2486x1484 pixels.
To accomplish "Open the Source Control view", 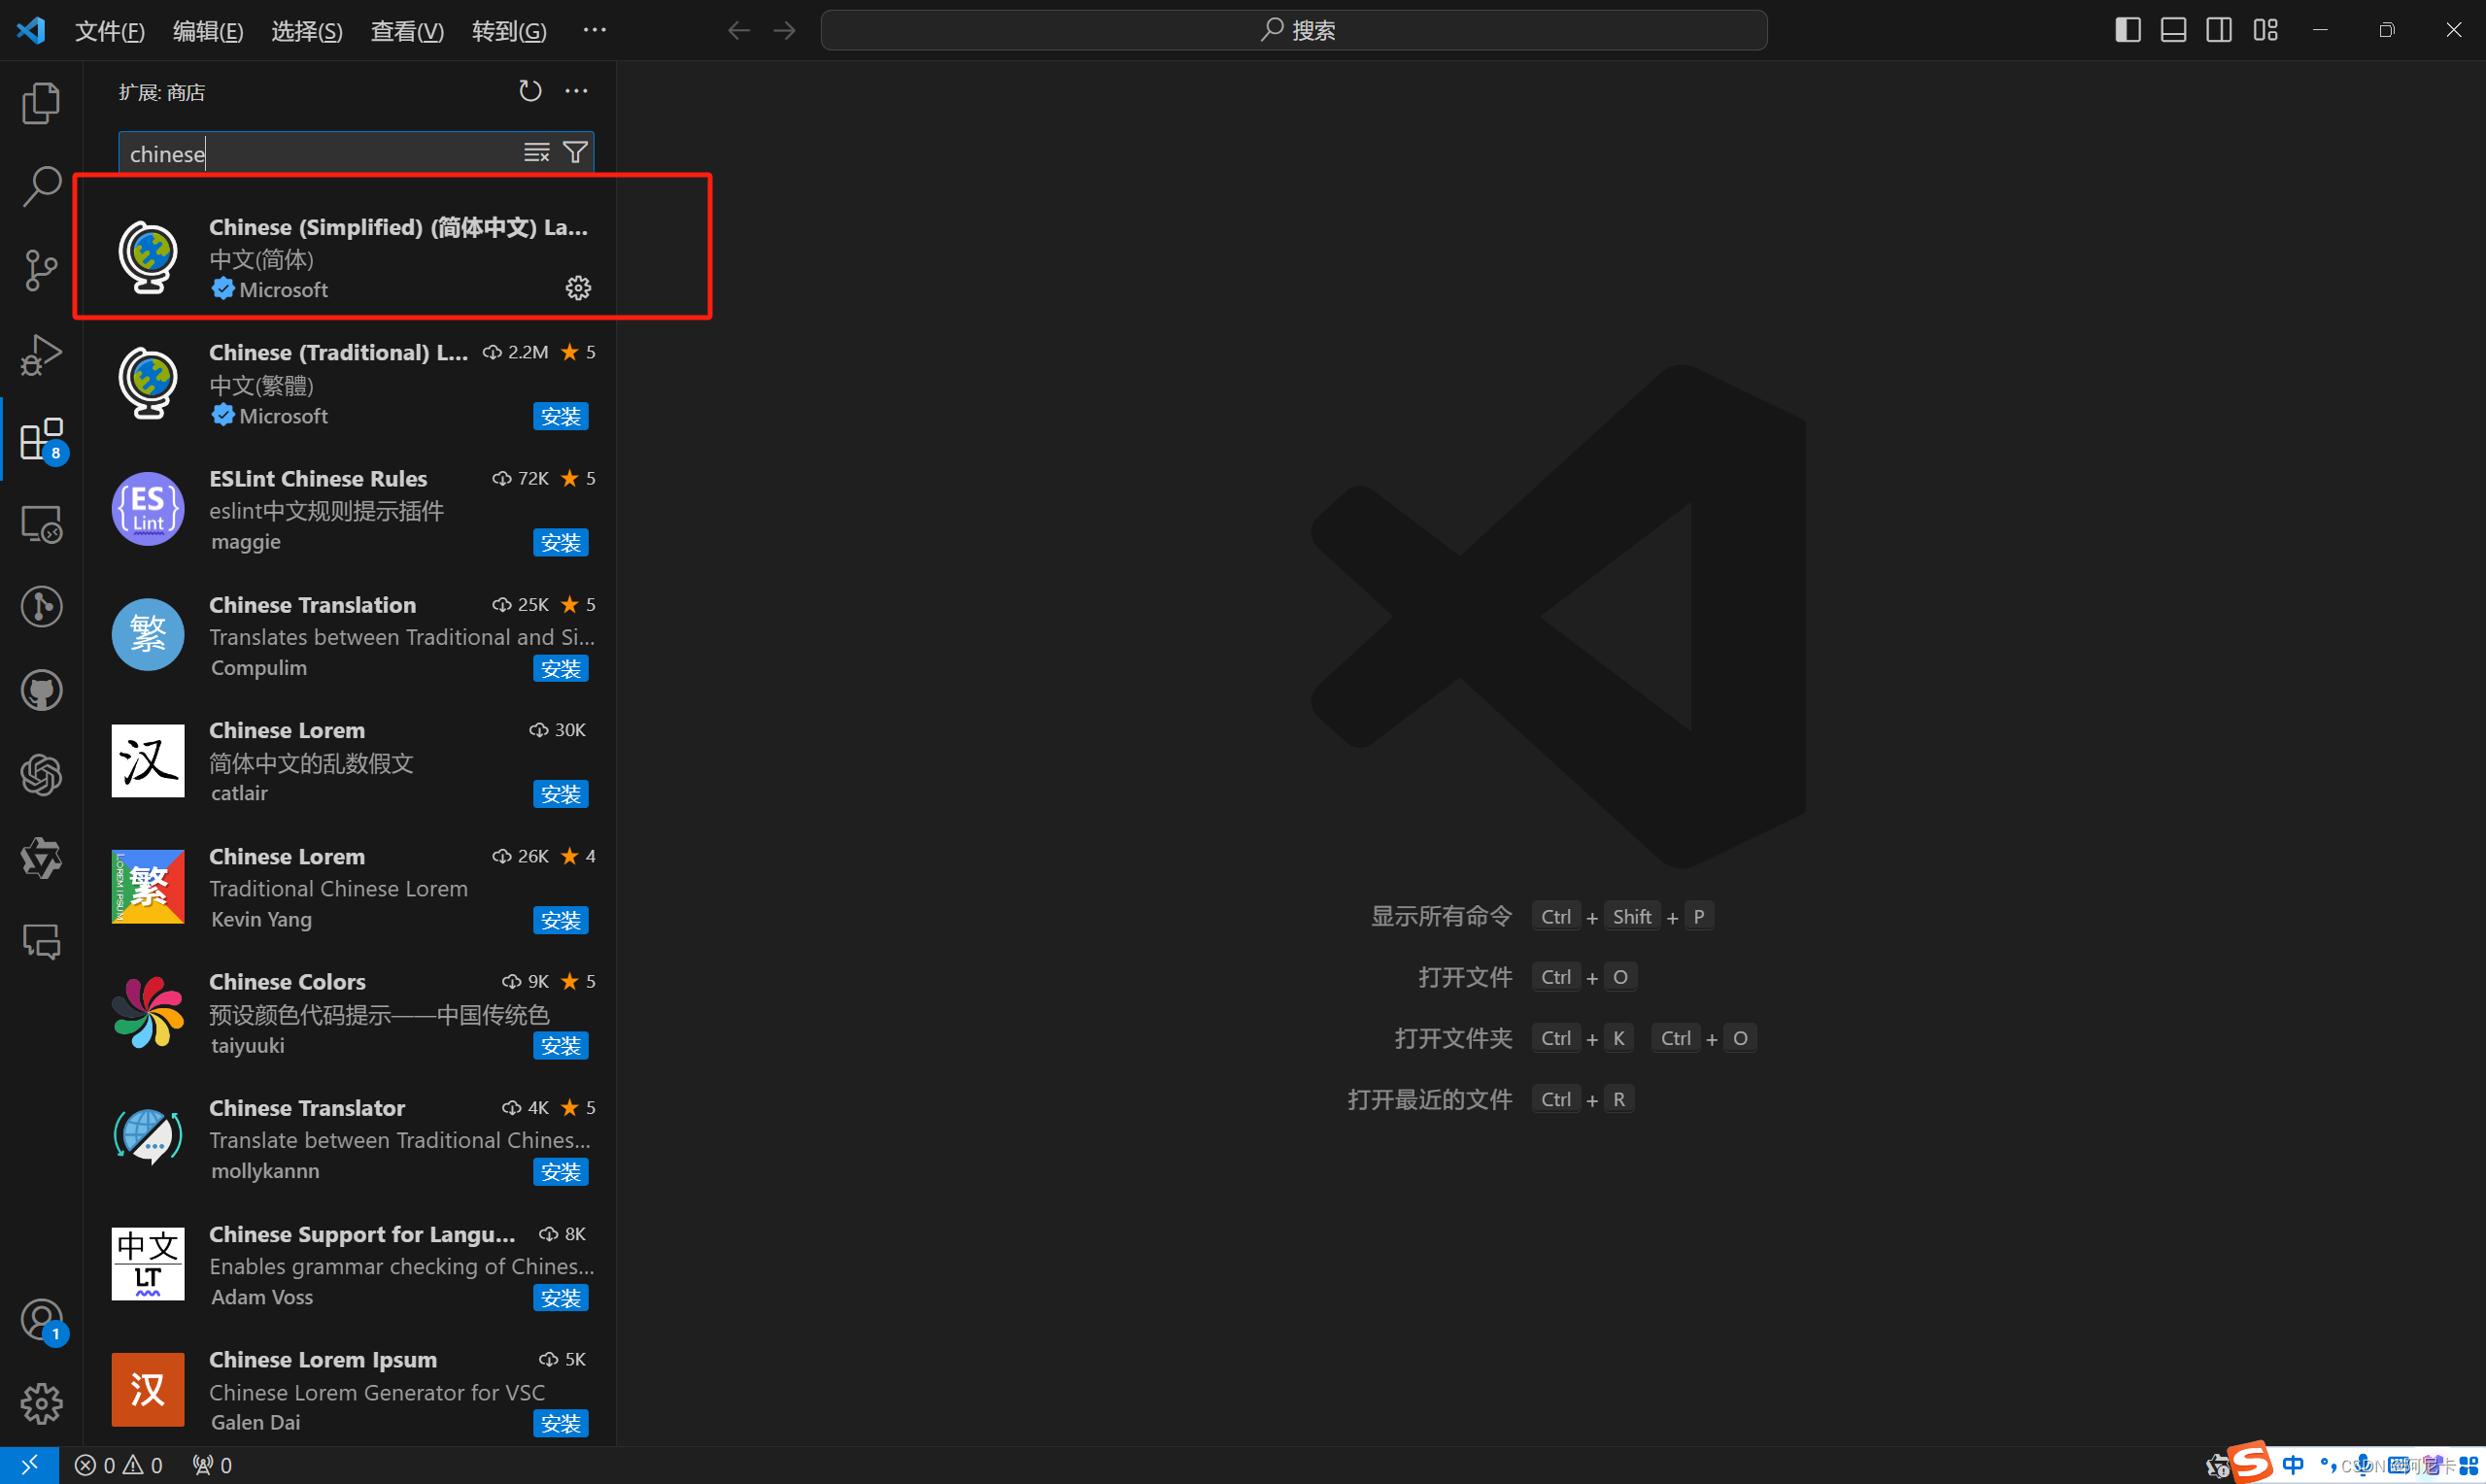I will click(41, 270).
